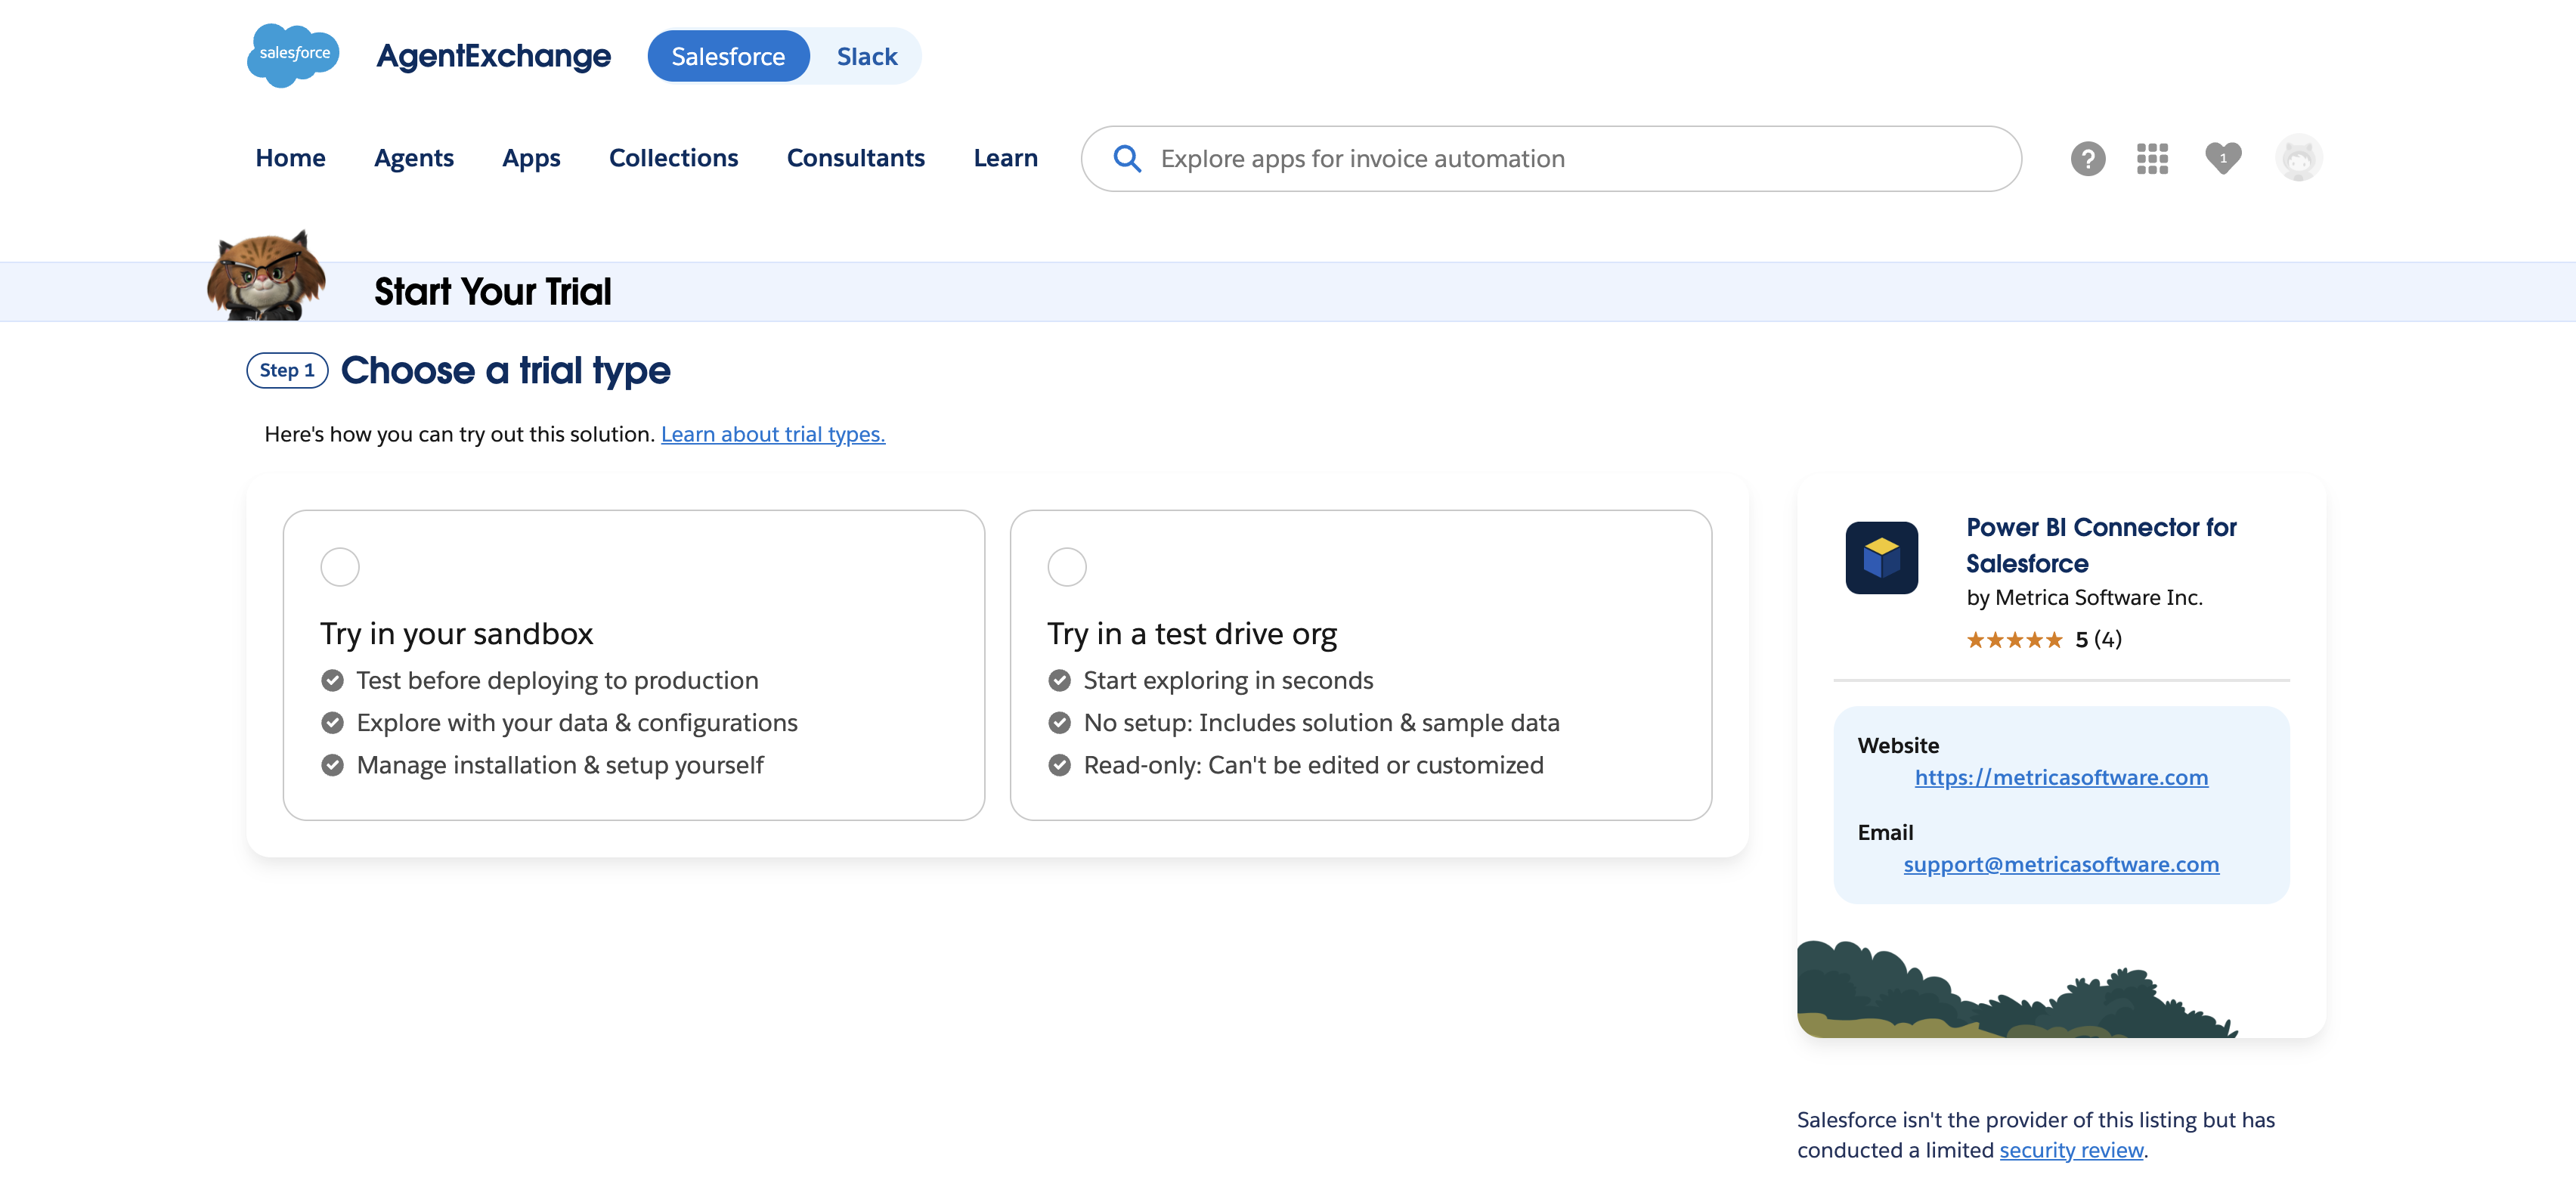Open the Learn nav item
The width and height of the screenshot is (2576, 1187).
click(x=1006, y=158)
